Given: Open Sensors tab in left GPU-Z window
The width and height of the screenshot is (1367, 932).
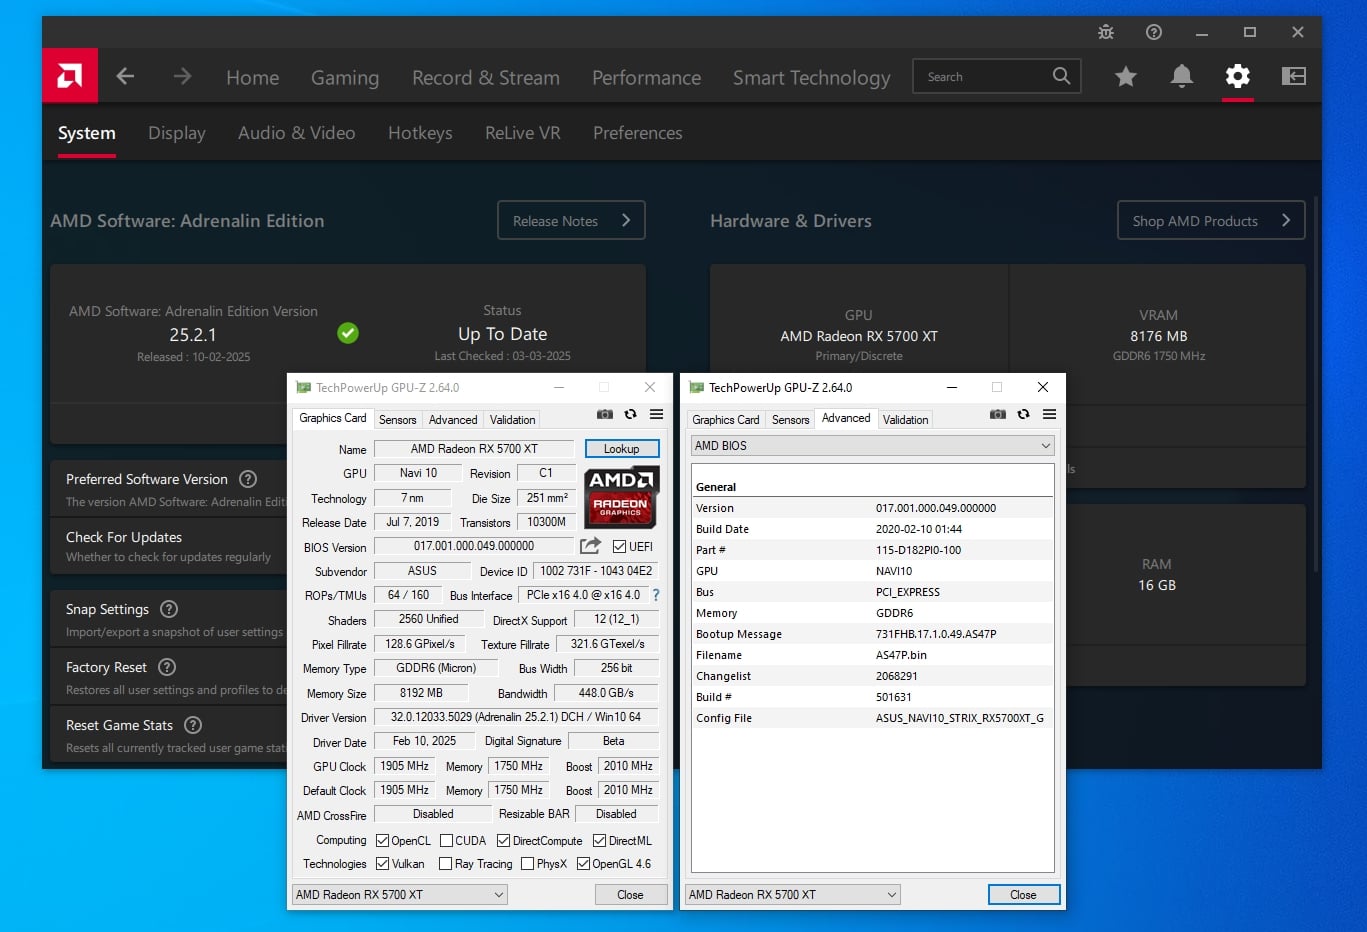Looking at the screenshot, I should click(397, 420).
